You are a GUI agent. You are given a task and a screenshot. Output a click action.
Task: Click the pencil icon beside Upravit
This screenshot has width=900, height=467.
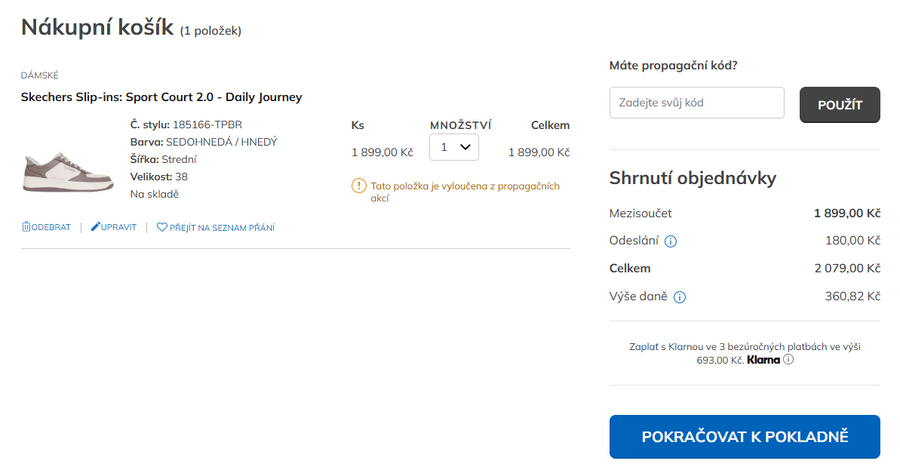click(96, 227)
